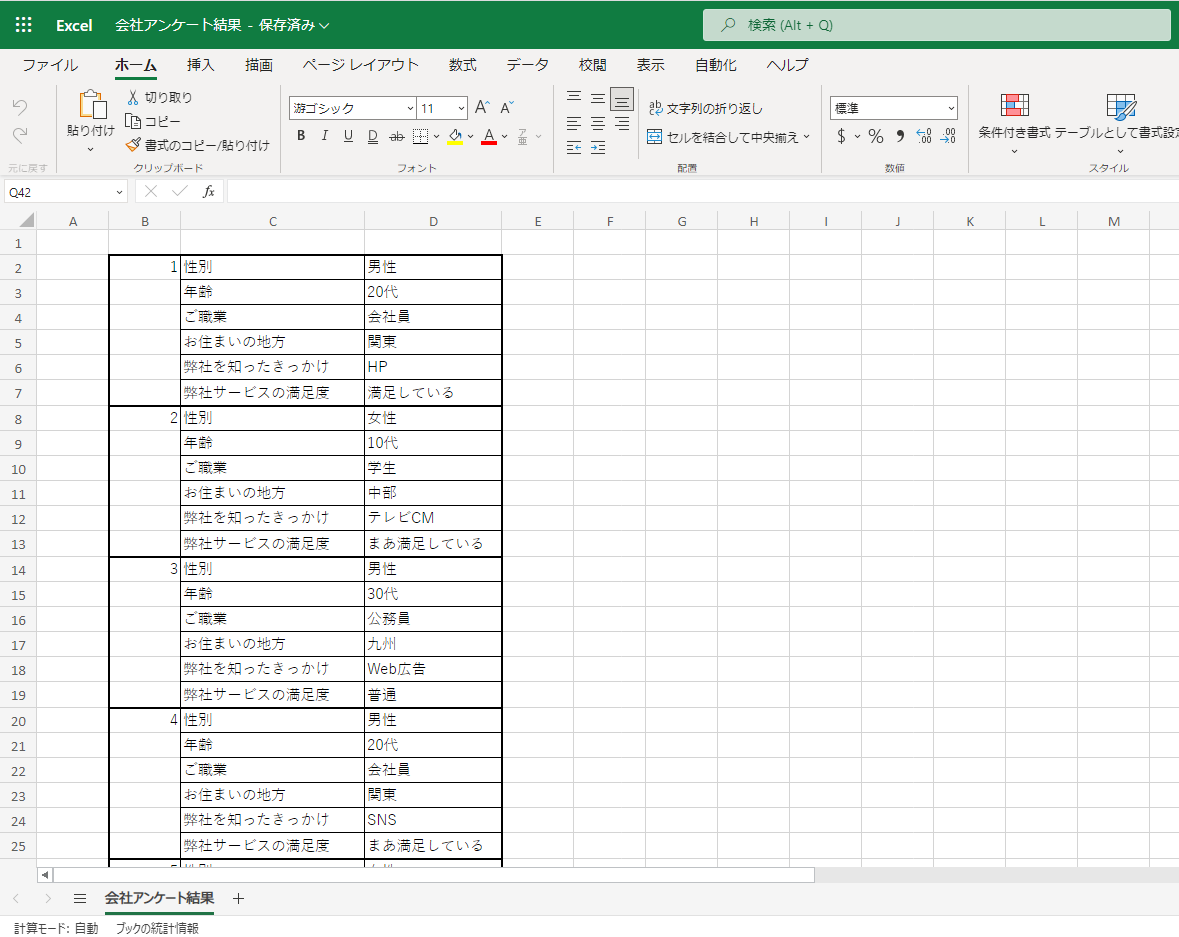The image size is (1179, 937).
Task: Open Name Box Q42 dropdown arrow
Action: [x=119, y=193]
